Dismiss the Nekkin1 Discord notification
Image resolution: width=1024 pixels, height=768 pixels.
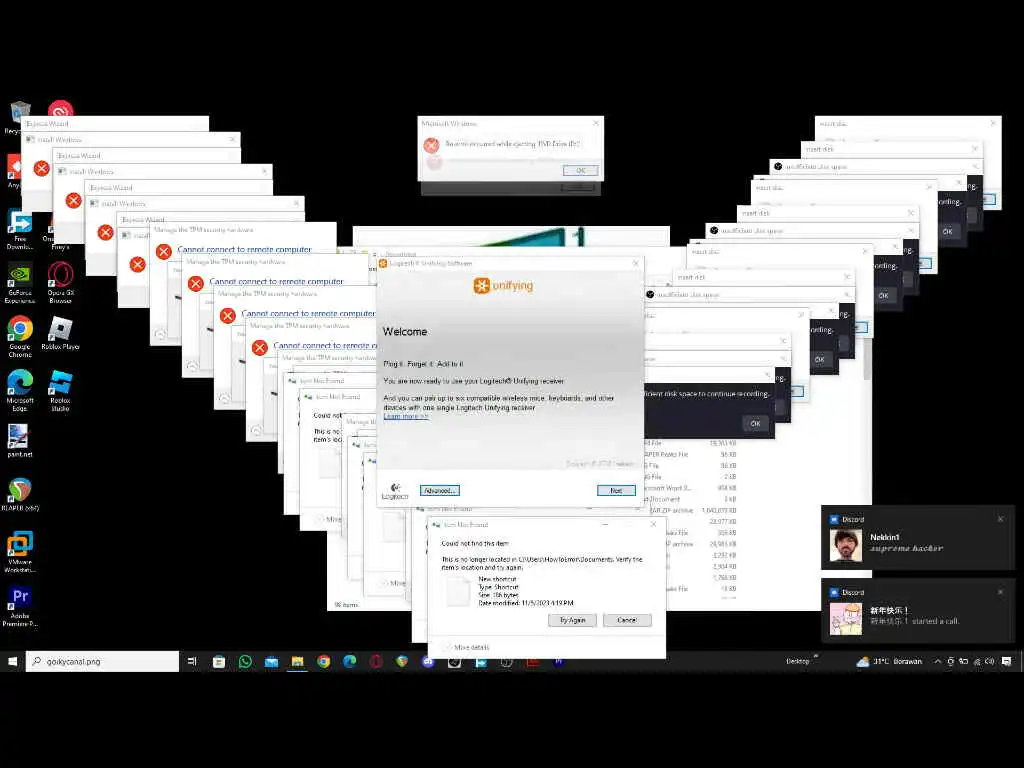coord(1000,519)
